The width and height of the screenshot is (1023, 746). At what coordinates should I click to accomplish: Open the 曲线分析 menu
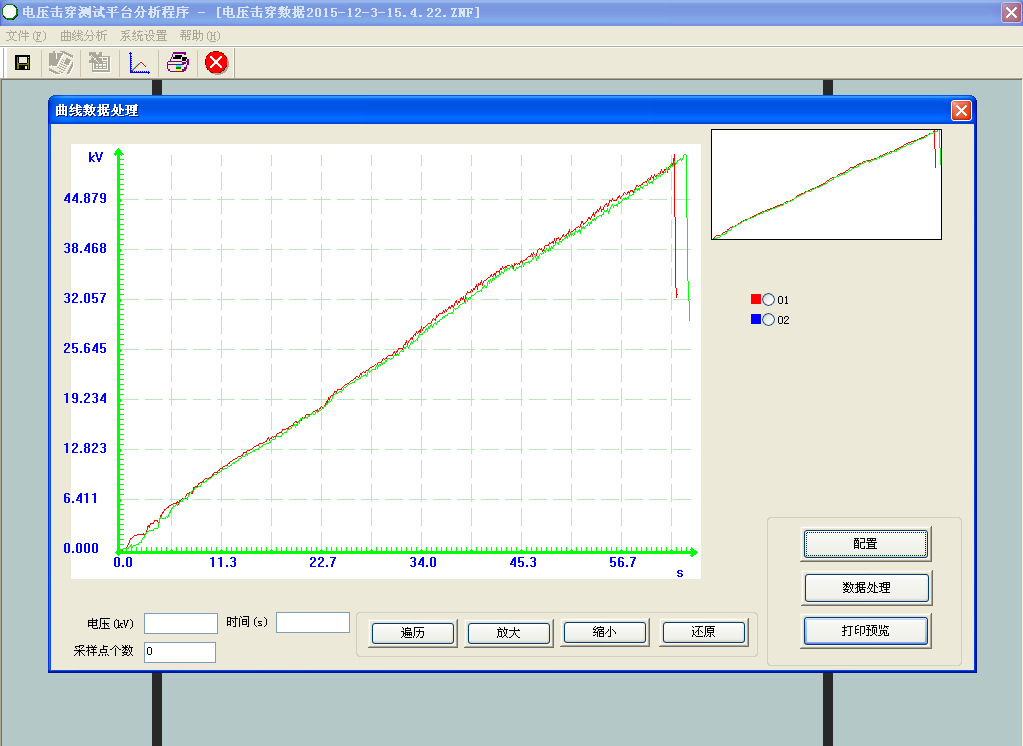coord(84,36)
